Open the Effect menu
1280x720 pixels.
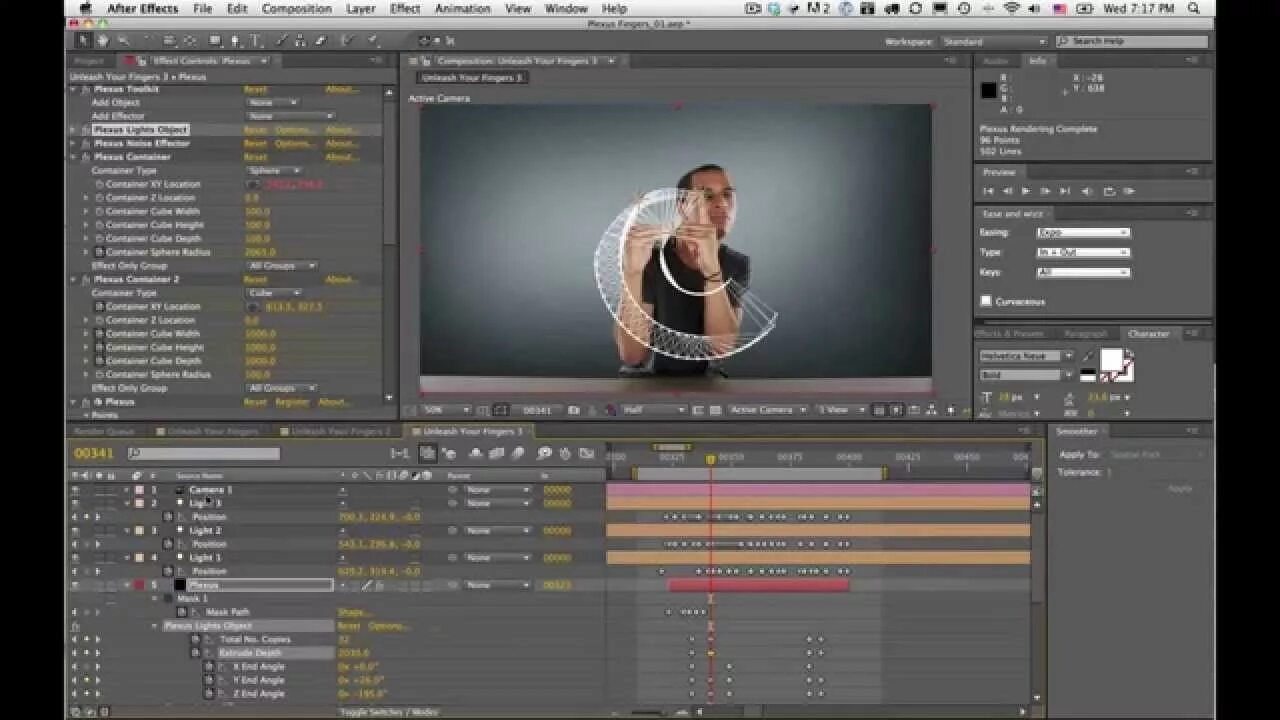(405, 8)
